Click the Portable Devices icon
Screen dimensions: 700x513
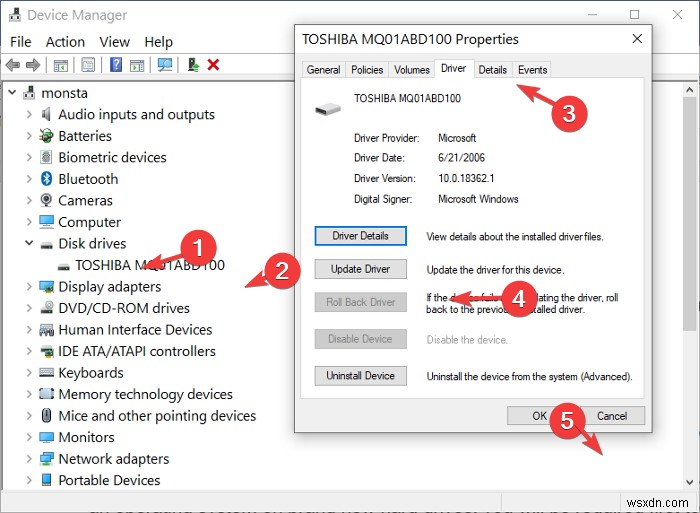point(46,480)
